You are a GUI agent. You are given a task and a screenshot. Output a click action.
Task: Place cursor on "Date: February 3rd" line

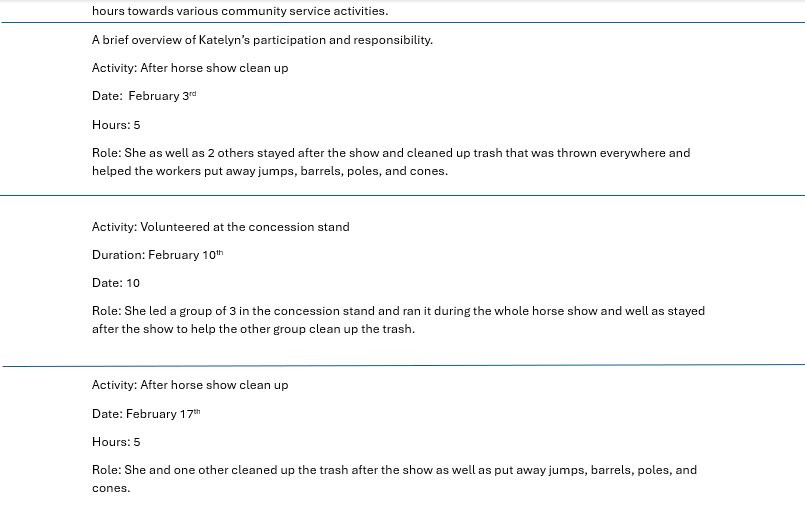(144, 96)
